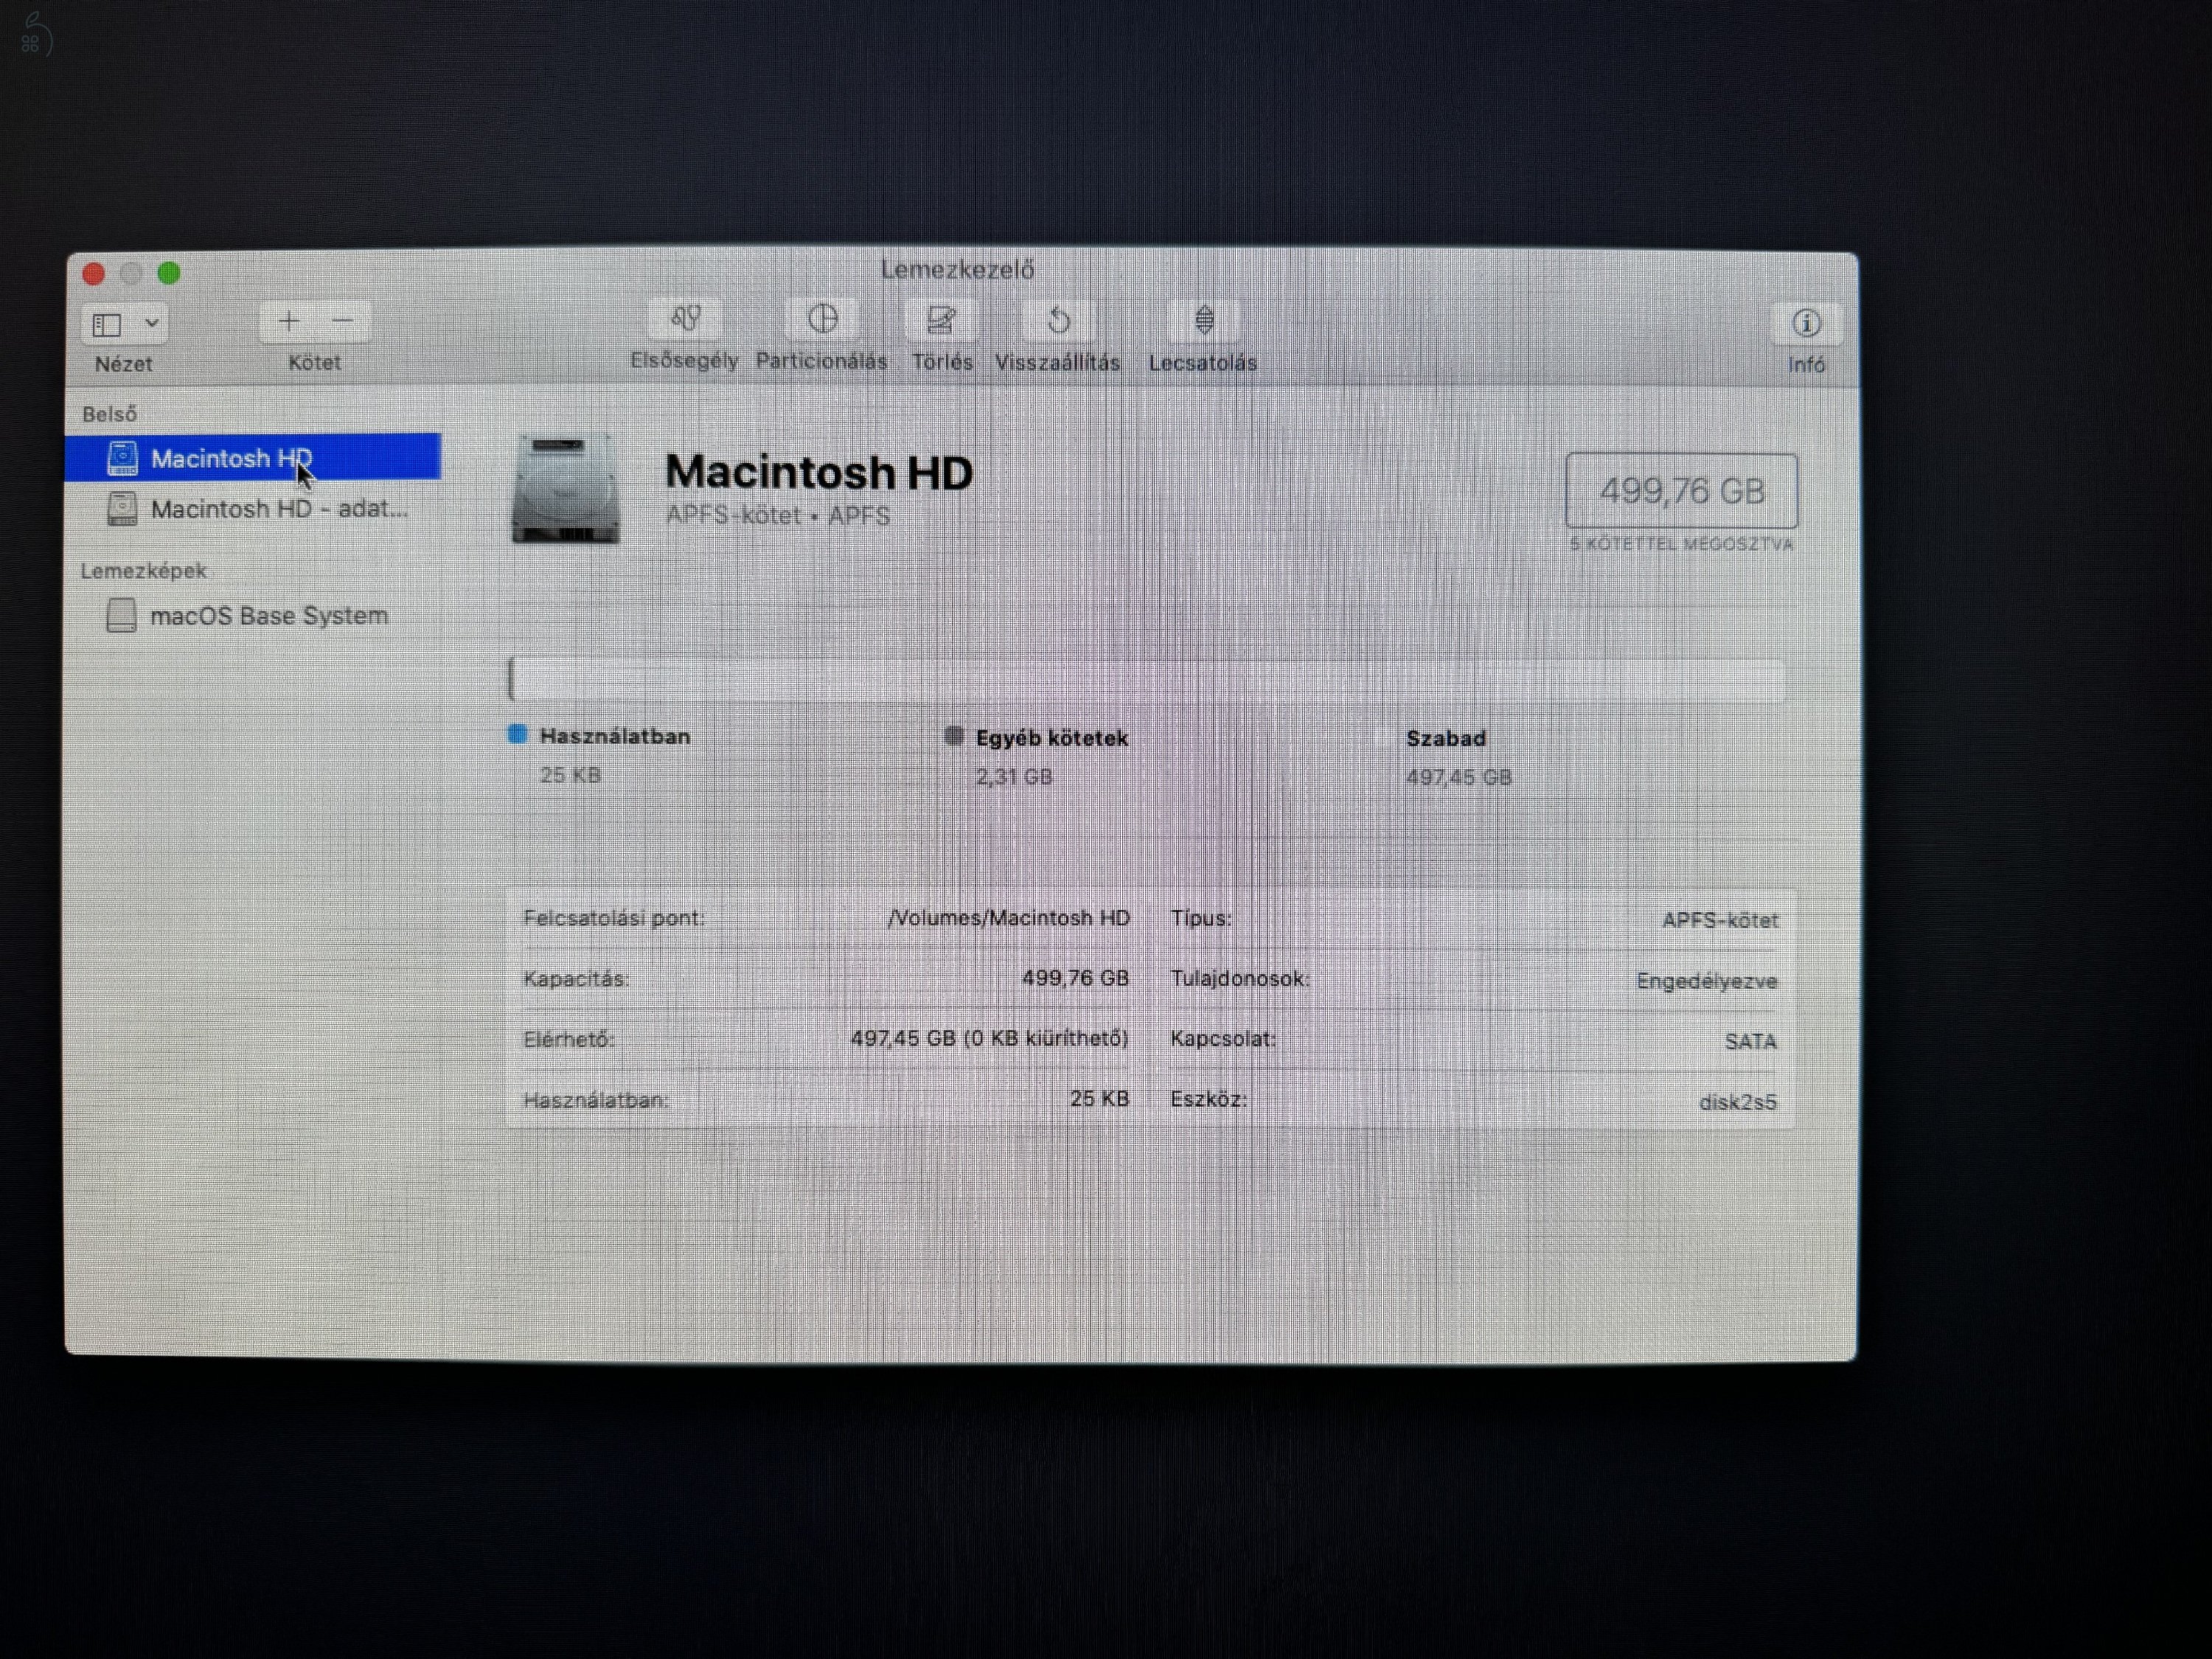This screenshot has width=2212, height=1659.
Task: Click the Belső sidebar section header
Action: (110, 414)
